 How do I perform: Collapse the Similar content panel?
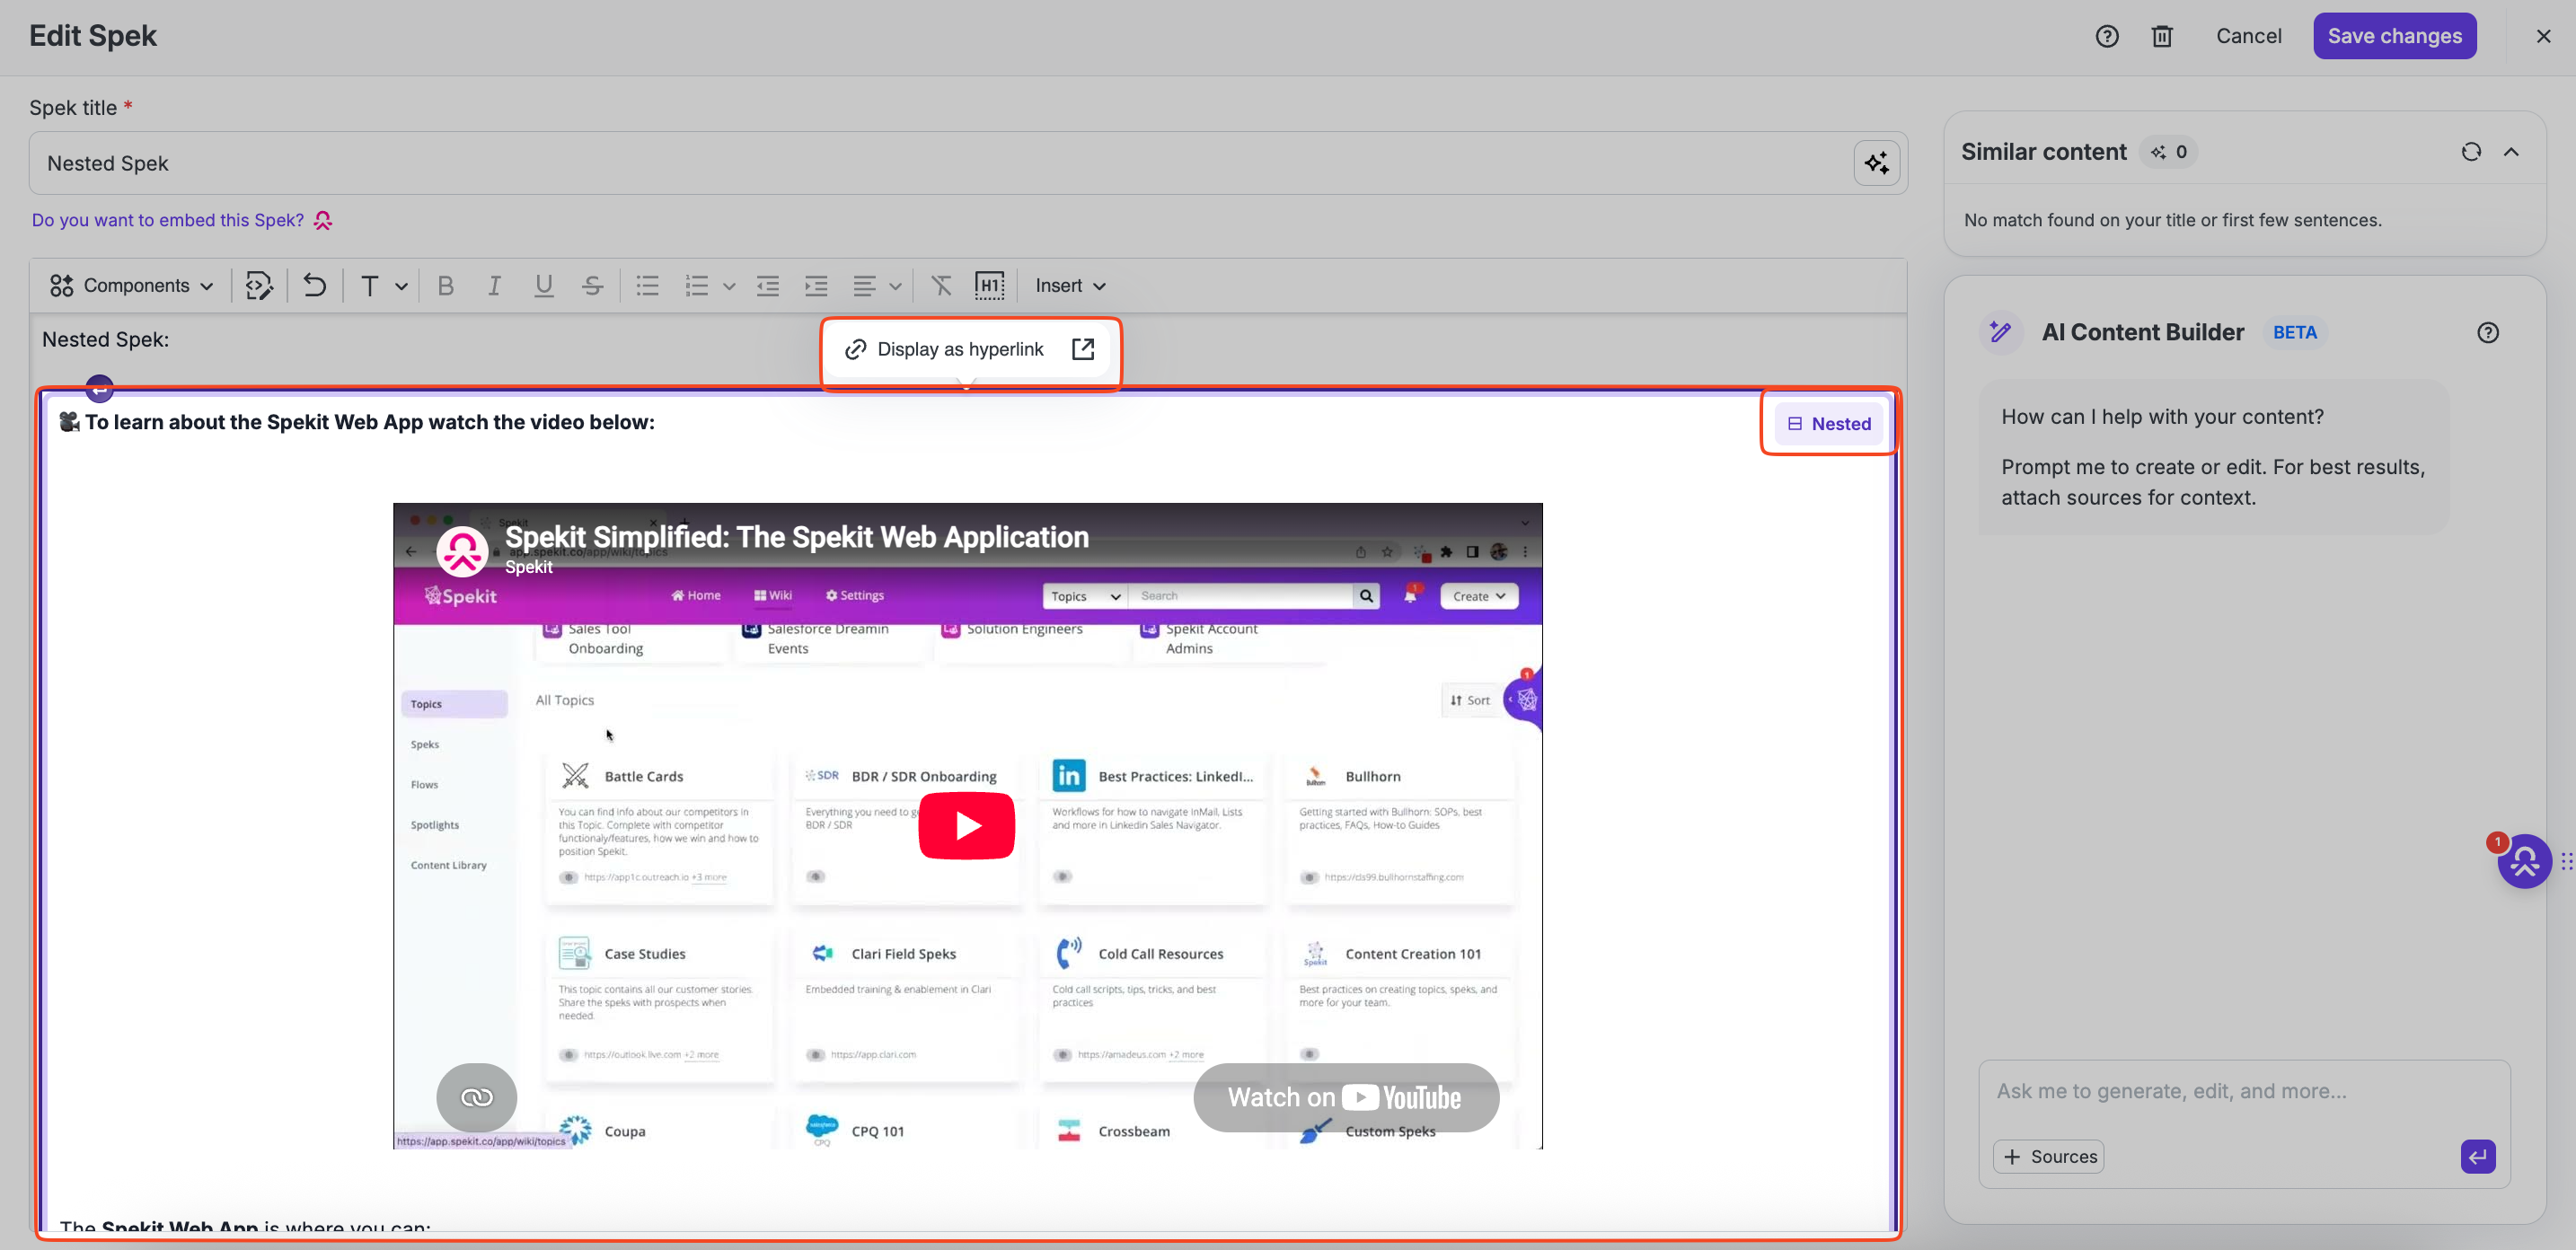(2511, 152)
